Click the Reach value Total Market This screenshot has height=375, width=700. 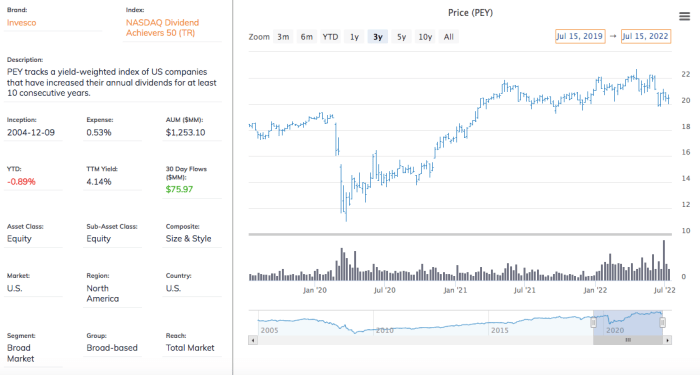190,348
